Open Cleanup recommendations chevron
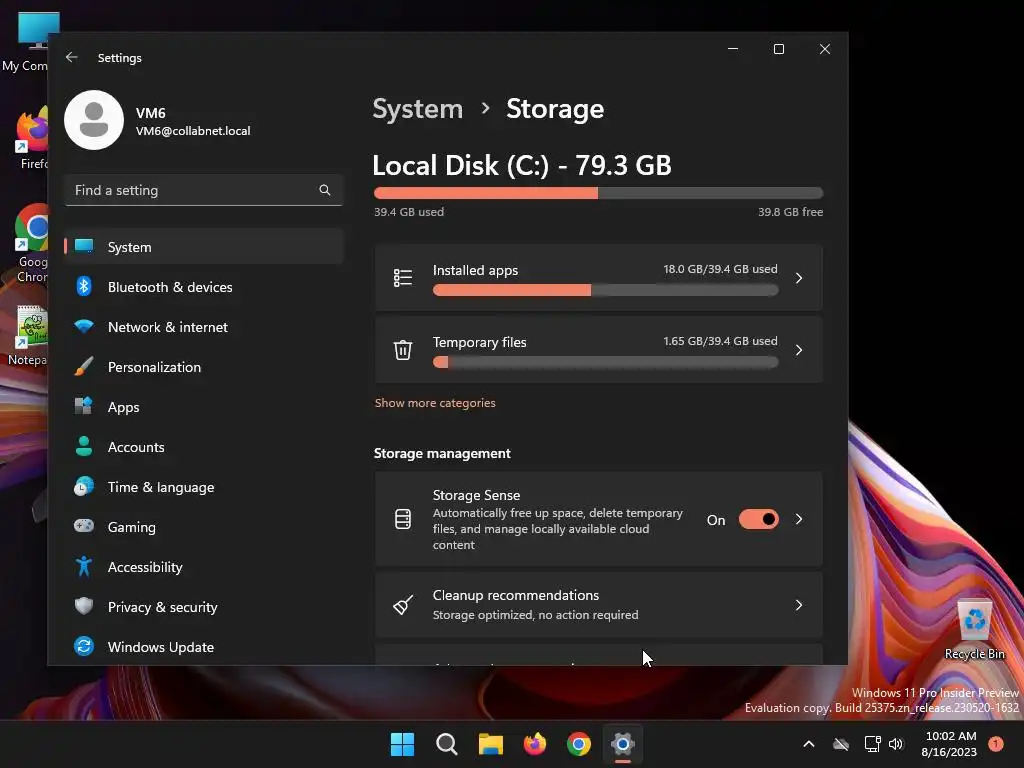 click(799, 605)
